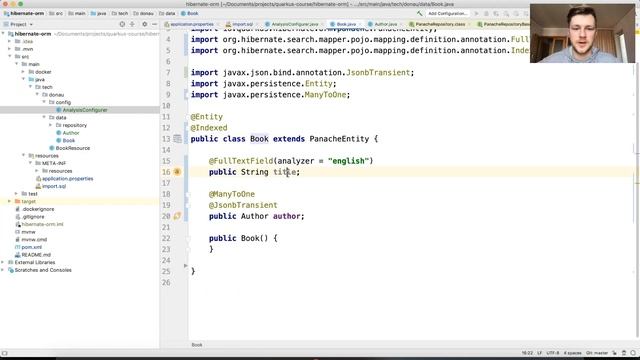This screenshot has width=640, height=360.
Task: Select application.properties in project tree
Action: pyautogui.click(x=67, y=179)
